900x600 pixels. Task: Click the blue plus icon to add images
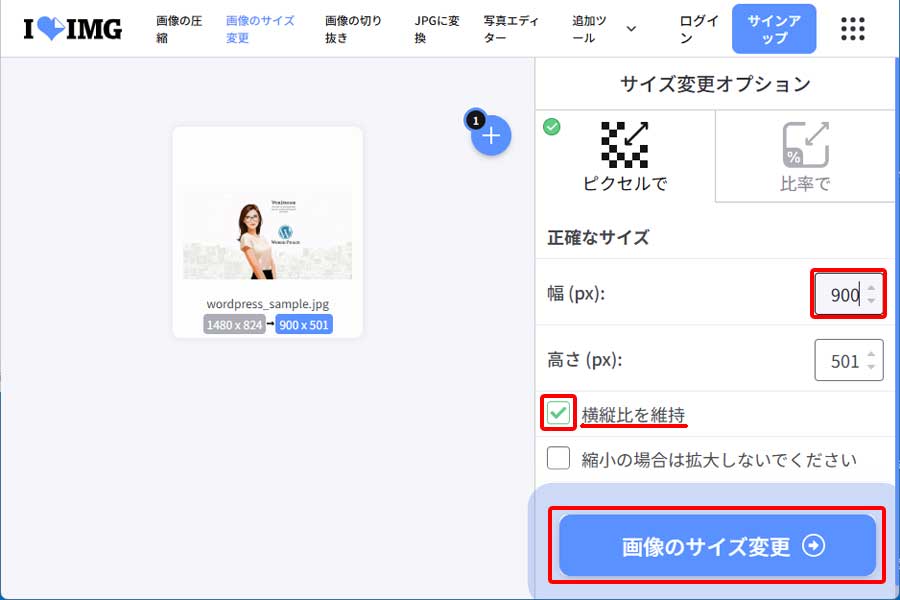pyautogui.click(x=491, y=135)
